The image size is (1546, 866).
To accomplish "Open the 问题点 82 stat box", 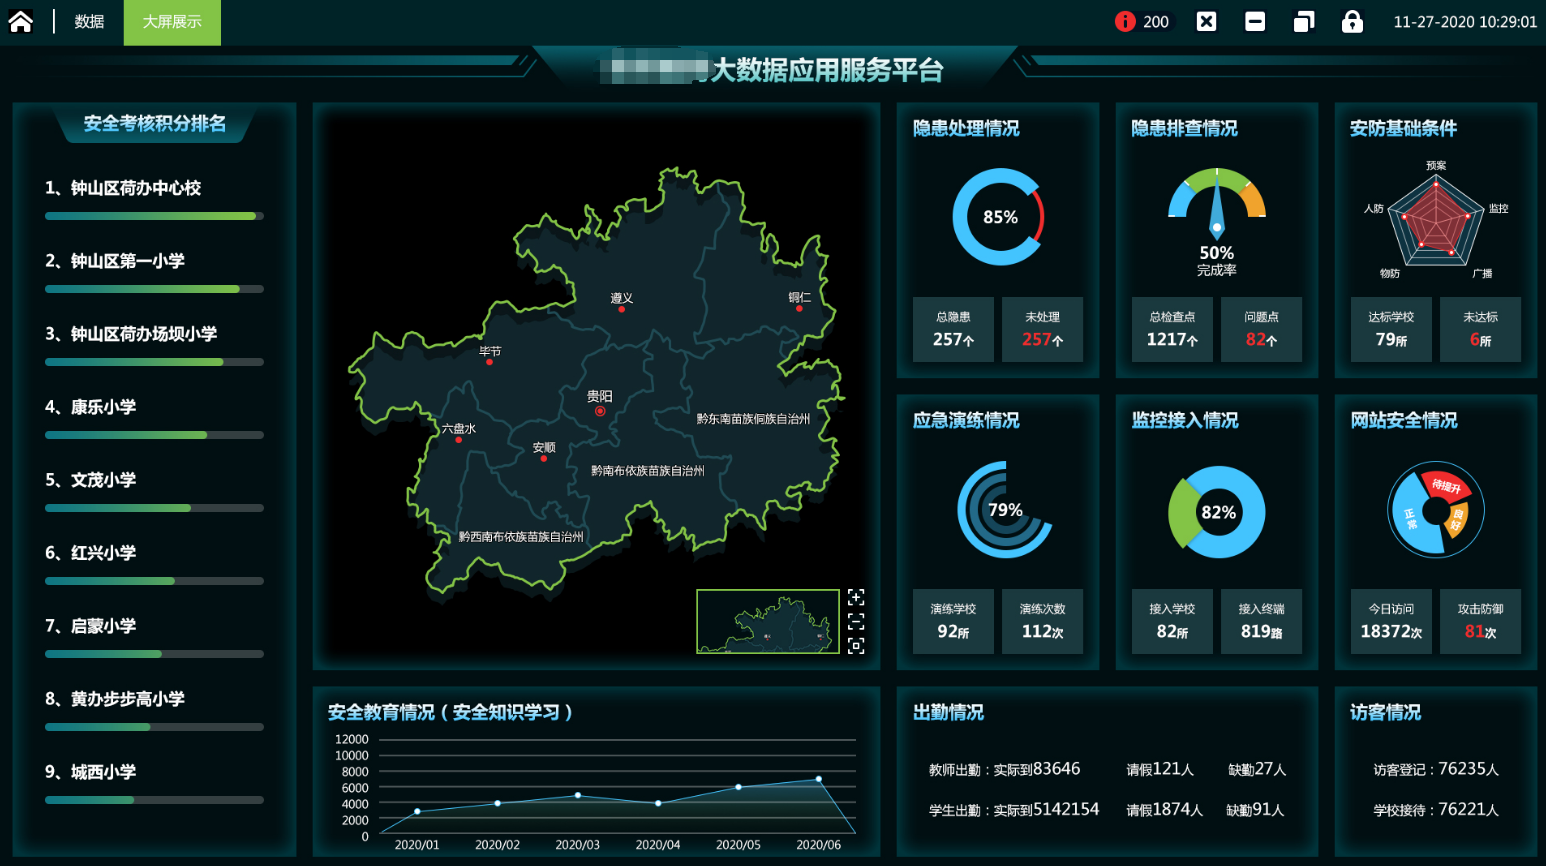I will [x=1261, y=329].
